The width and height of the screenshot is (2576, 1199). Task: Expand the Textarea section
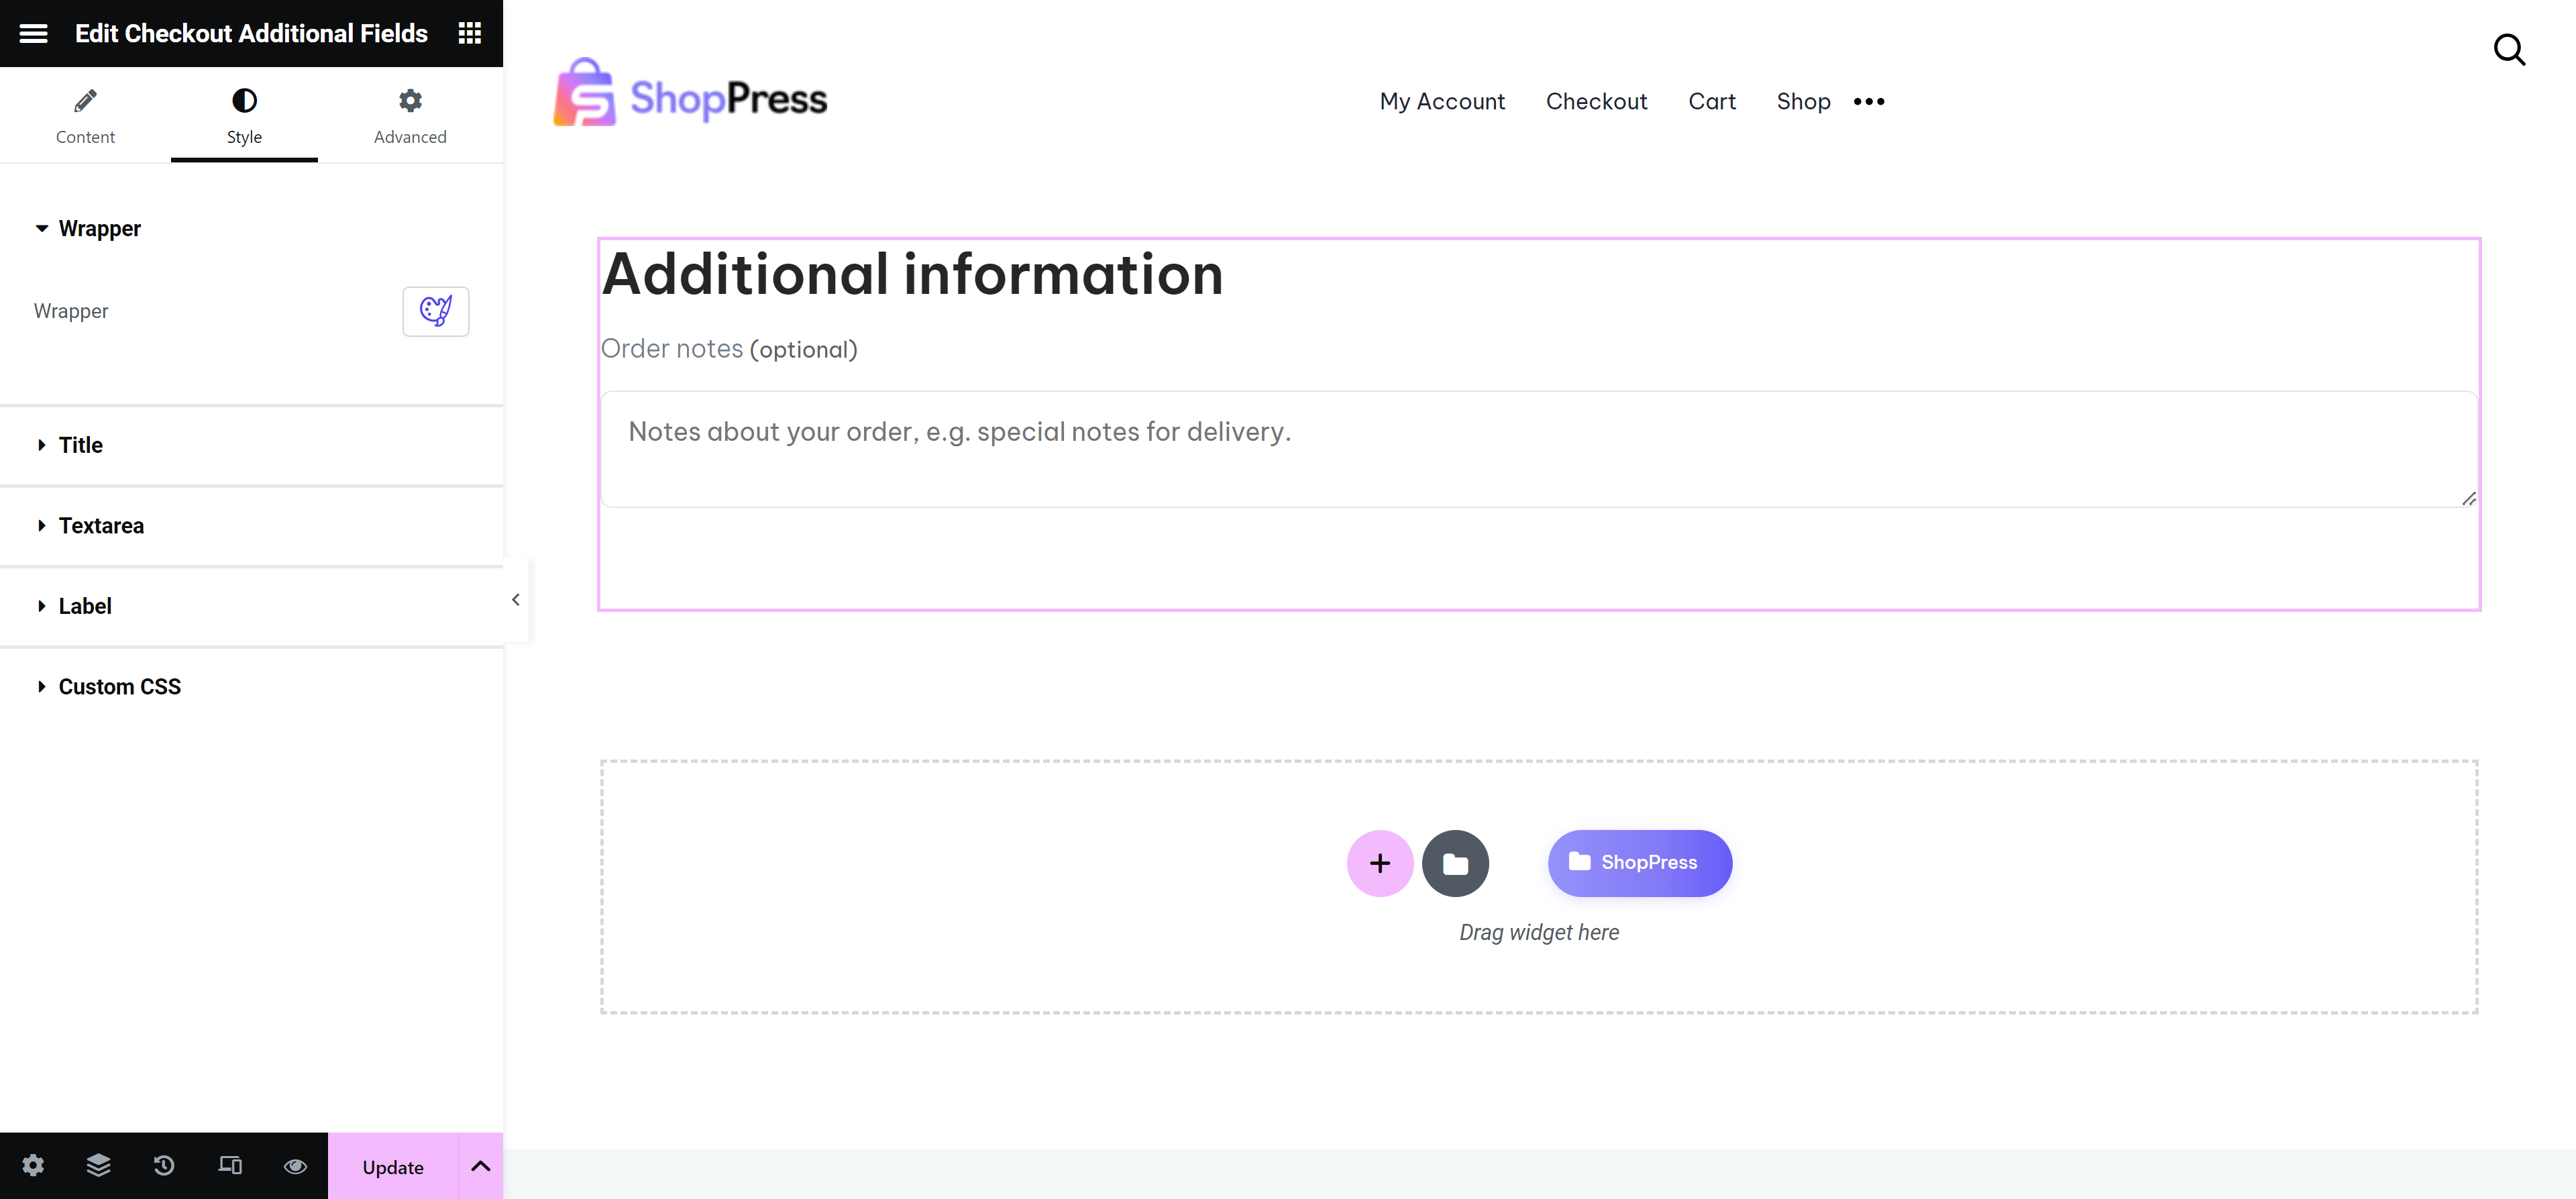coord(100,526)
